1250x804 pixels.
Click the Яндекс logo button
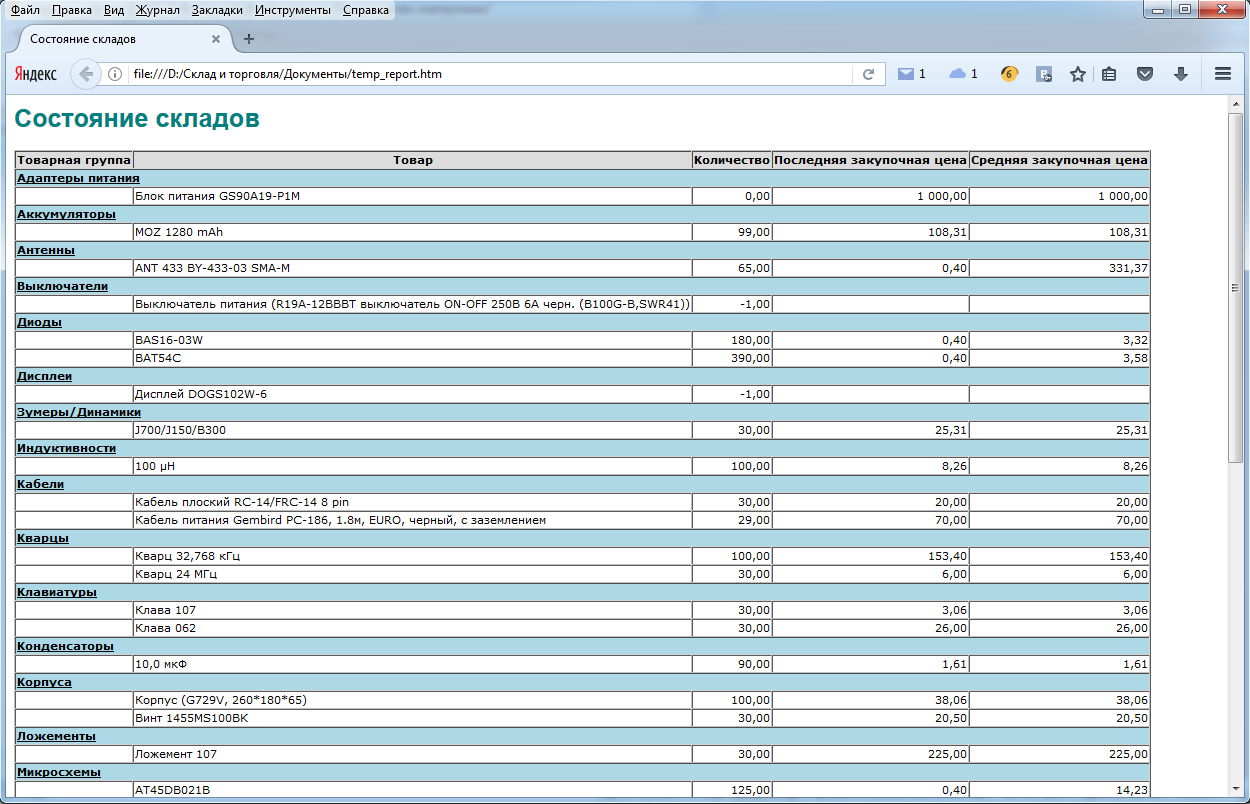point(35,74)
